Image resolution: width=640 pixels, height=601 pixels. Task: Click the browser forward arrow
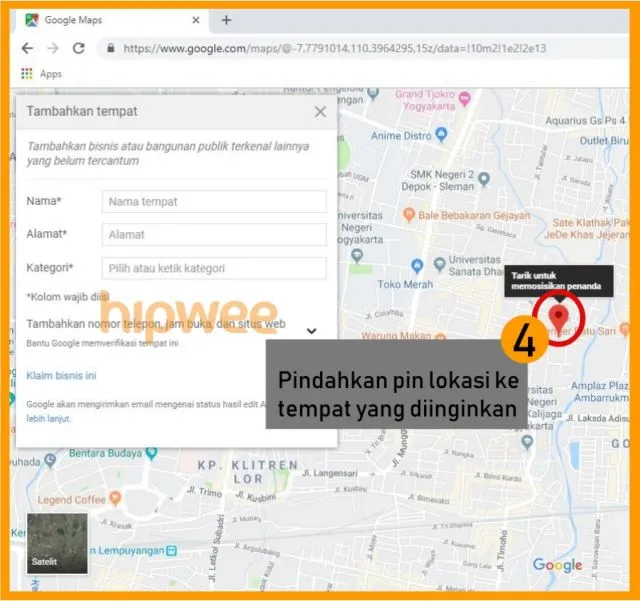[53, 49]
